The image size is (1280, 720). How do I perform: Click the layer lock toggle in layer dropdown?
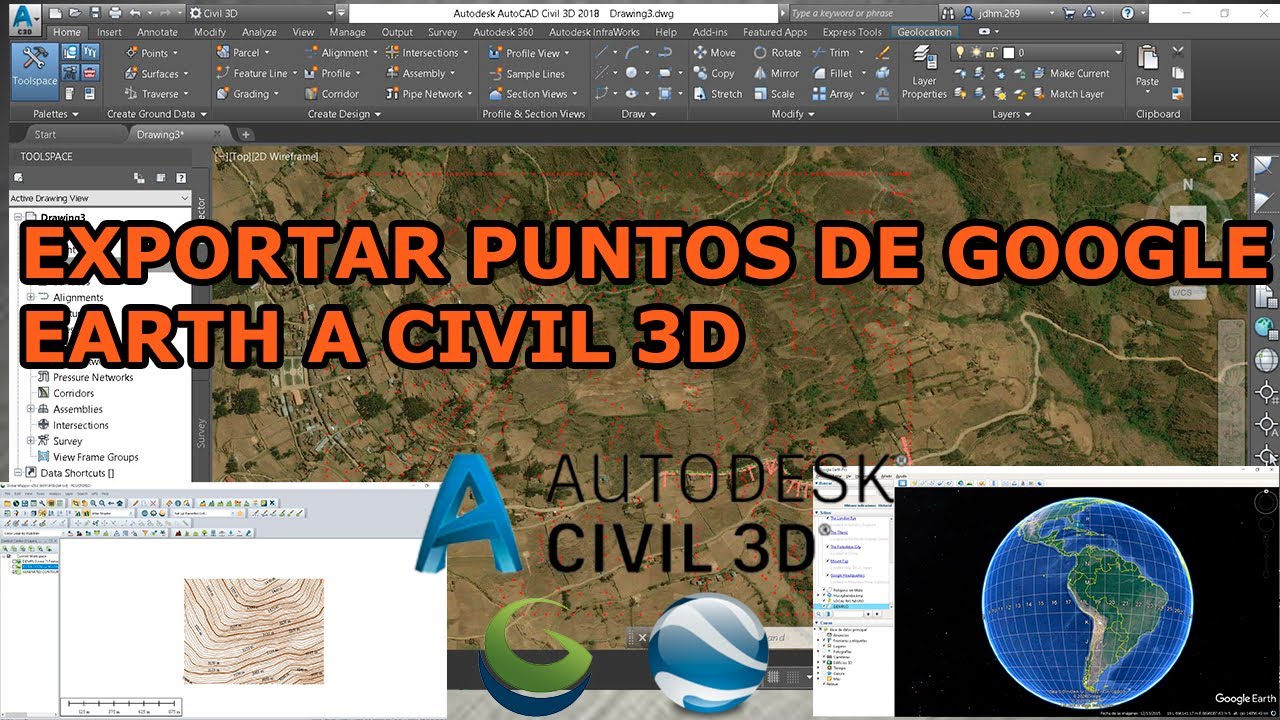992,53
